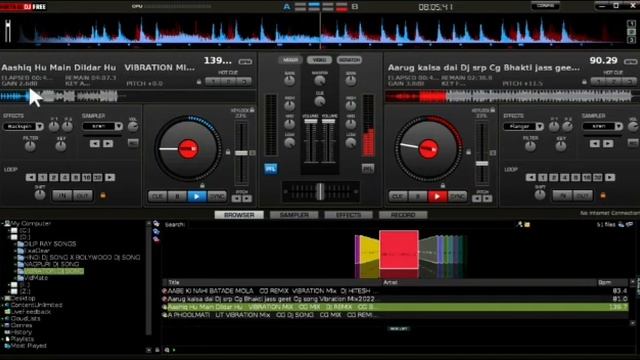The height and width of the screenshot is (360, 640).
Task: Enable PFL headphone cue for deck A
Action: (271, 169)
